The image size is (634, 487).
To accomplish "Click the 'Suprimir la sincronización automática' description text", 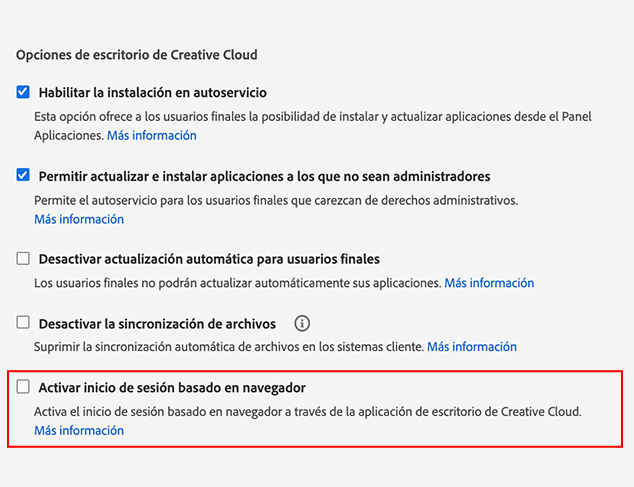I will click(229, 347).
